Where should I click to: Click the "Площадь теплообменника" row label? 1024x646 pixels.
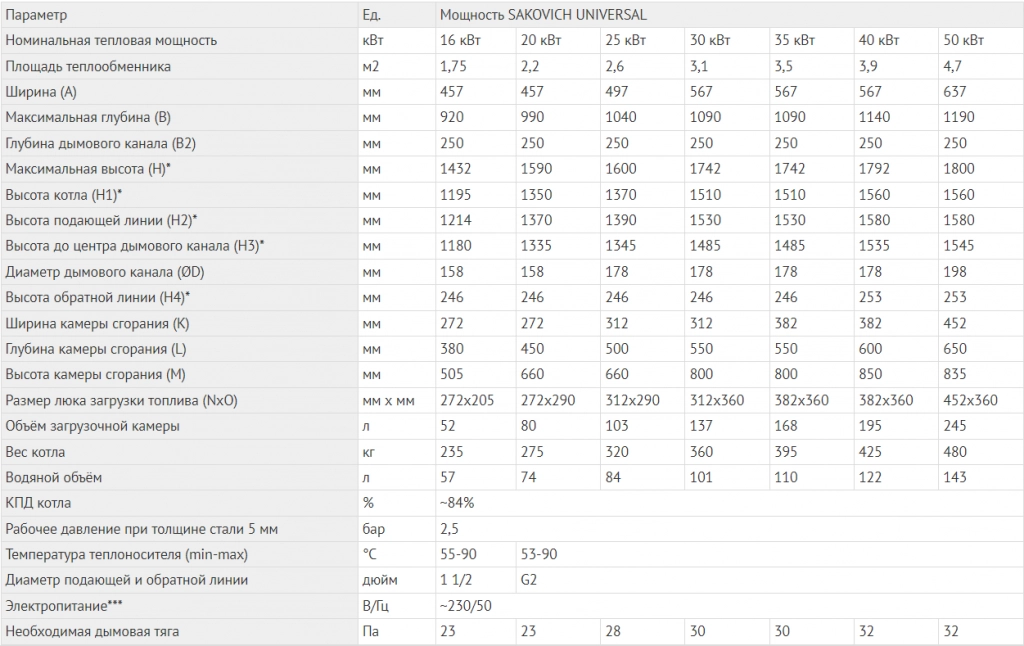pyautogui.click(x=88, y=66)
